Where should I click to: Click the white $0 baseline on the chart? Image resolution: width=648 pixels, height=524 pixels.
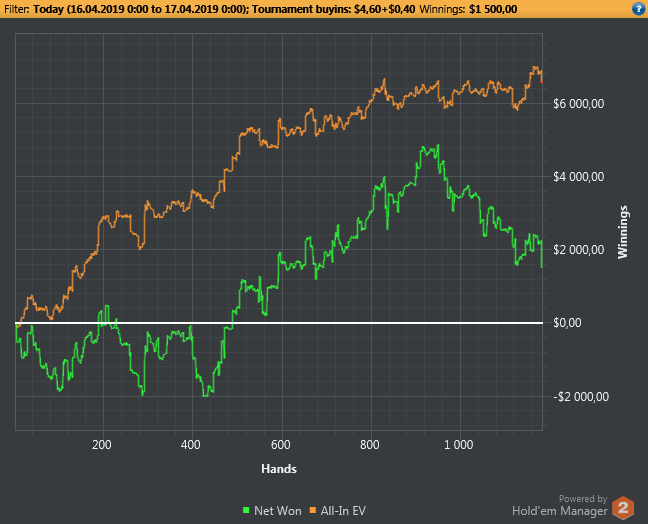click(279, 323)
